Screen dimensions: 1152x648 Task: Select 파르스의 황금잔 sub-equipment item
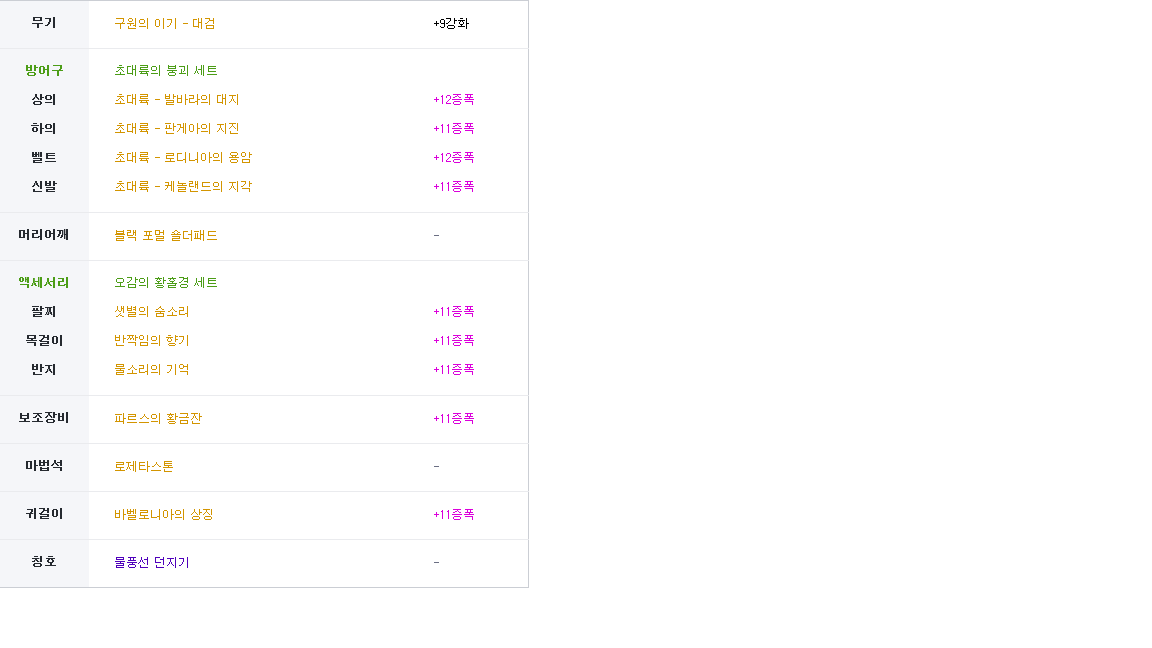click(158, 419)
